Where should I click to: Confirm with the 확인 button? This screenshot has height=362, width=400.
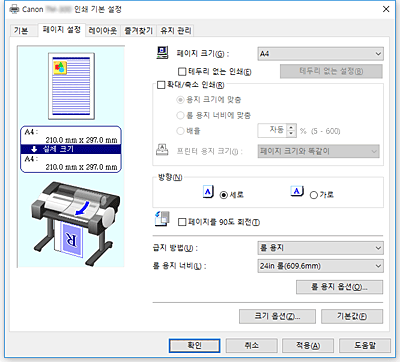(194, 346)
